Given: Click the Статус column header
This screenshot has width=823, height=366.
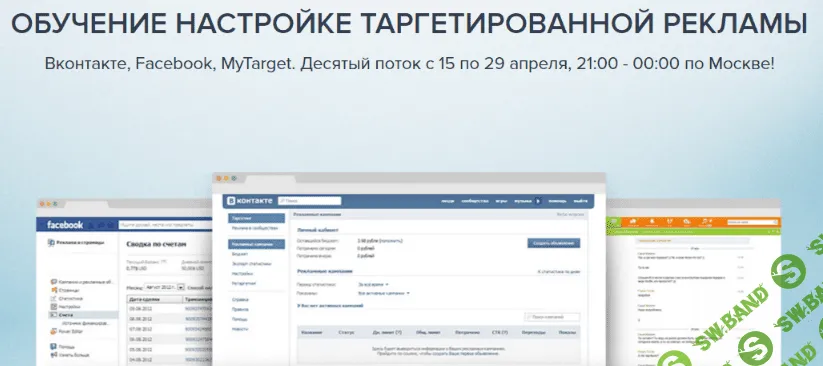Looking at the screenshot, I should 346,332.
